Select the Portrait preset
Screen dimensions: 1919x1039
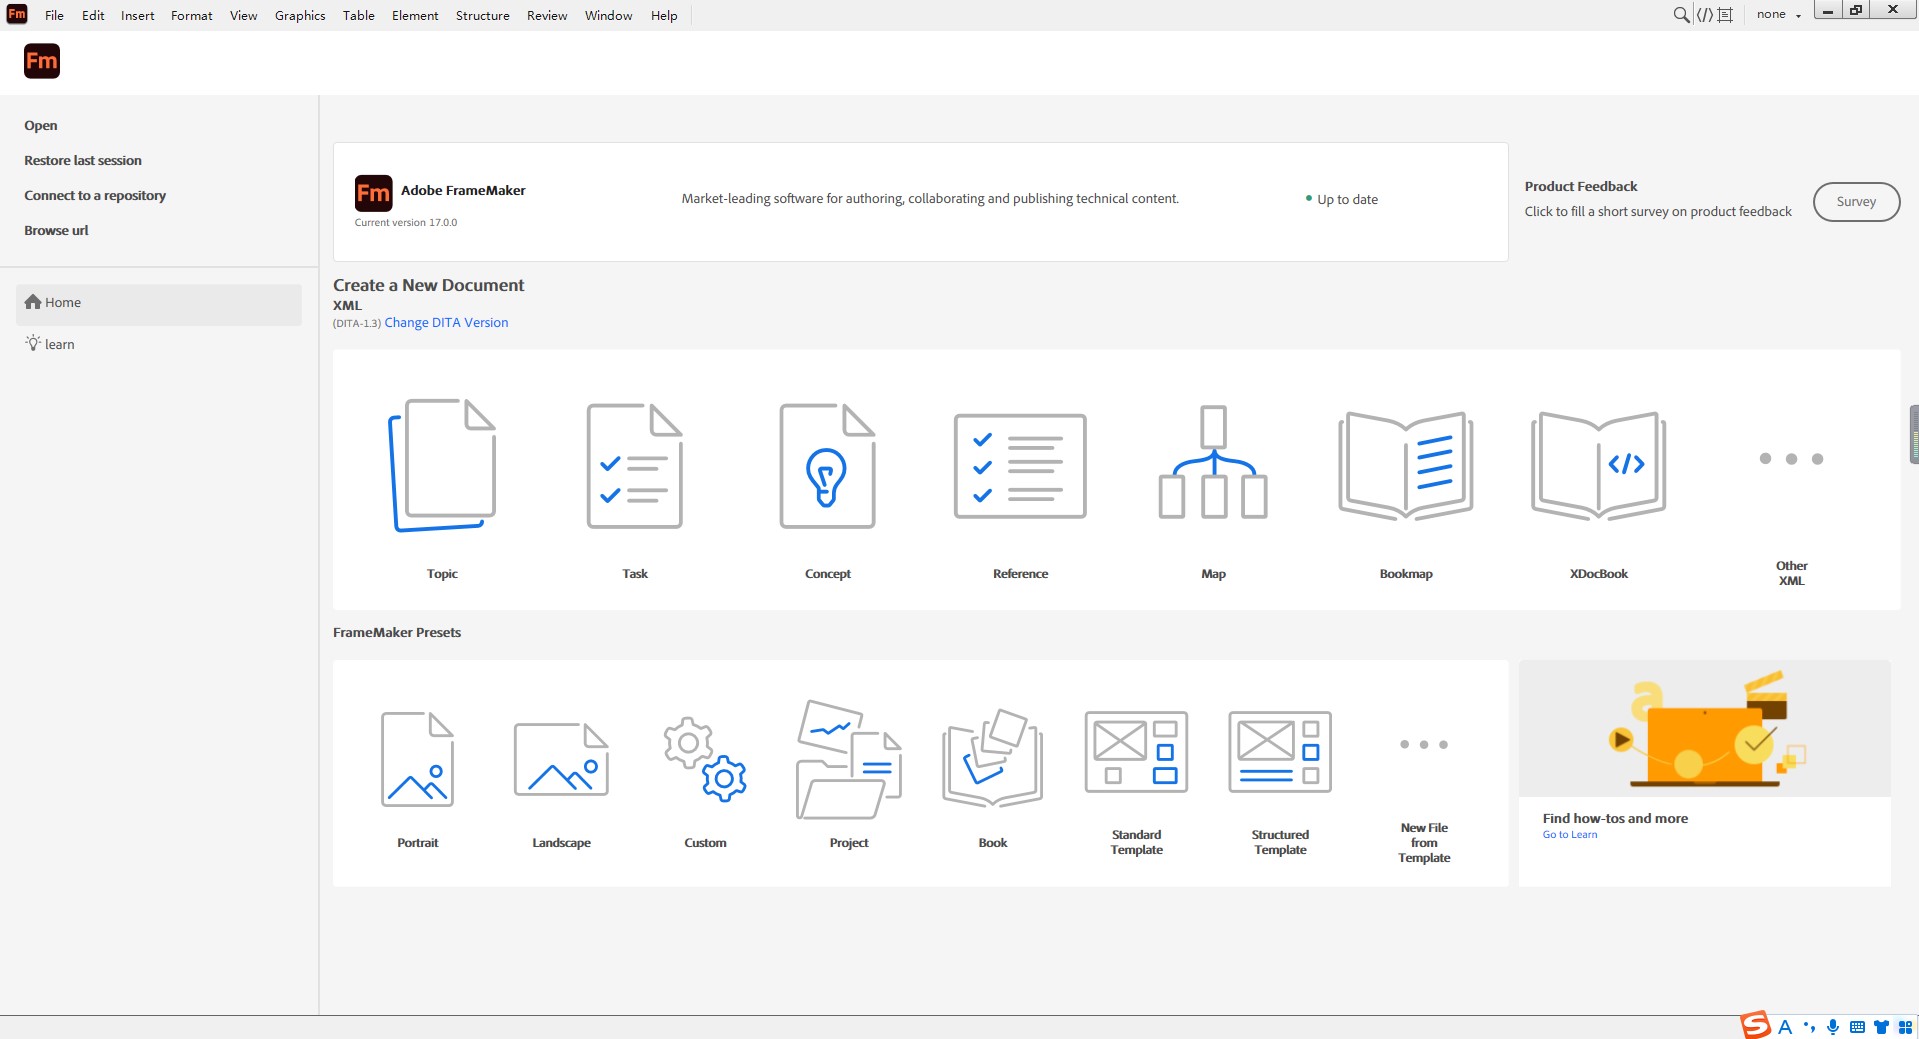(417, 759)
